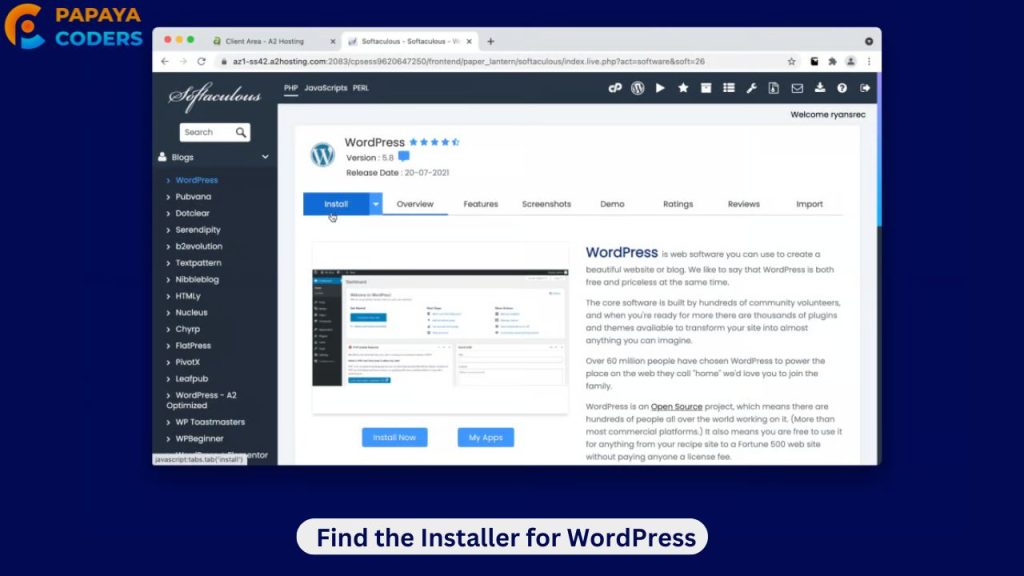Select Dotclear in the sidebar
Screen dimensions: 1024x576
click(x=192, y=213)
